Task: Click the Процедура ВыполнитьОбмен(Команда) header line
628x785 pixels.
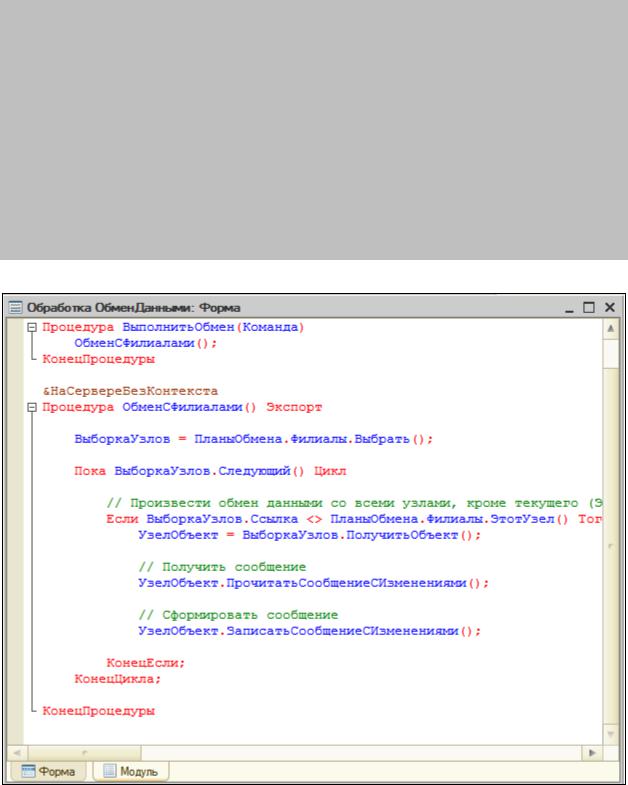Action: [x=173, y=327]
